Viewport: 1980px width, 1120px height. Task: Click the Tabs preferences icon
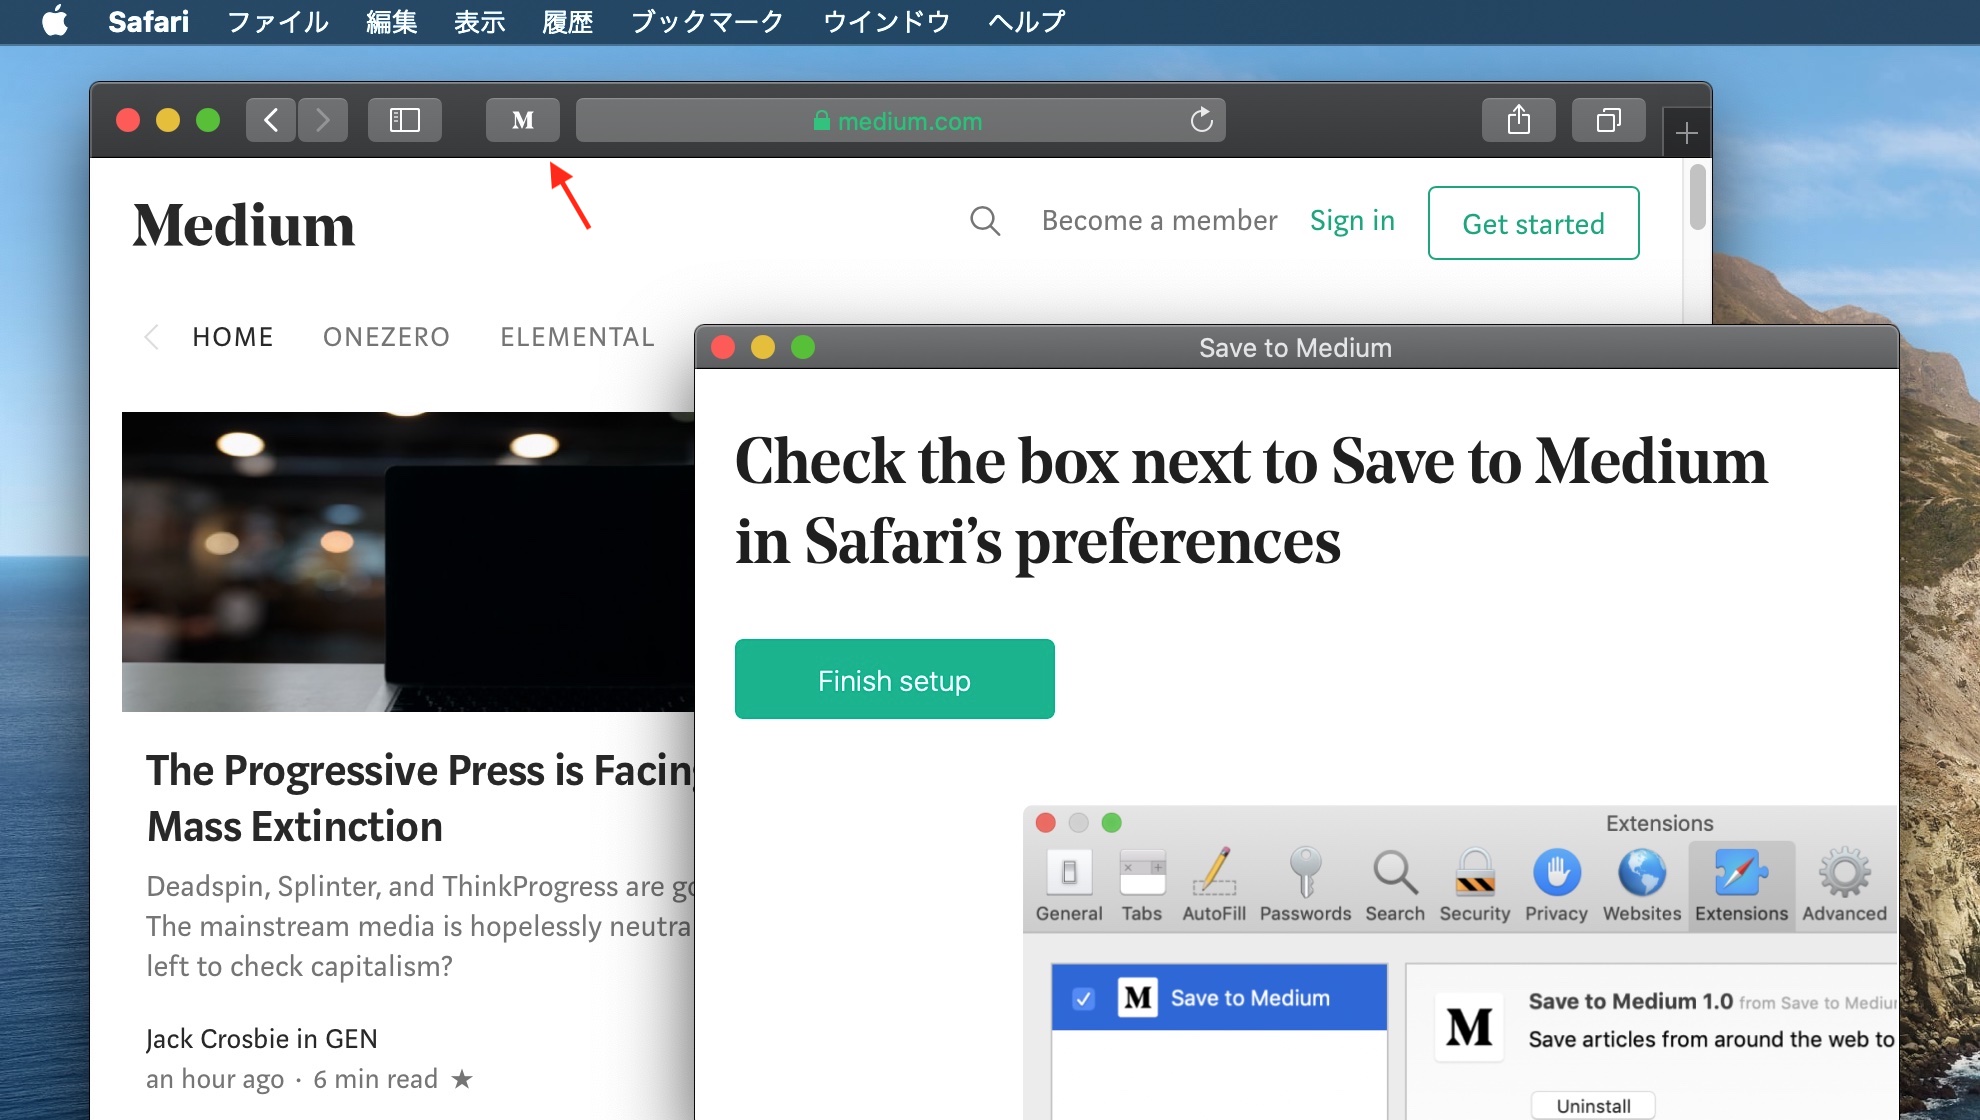1140,882
